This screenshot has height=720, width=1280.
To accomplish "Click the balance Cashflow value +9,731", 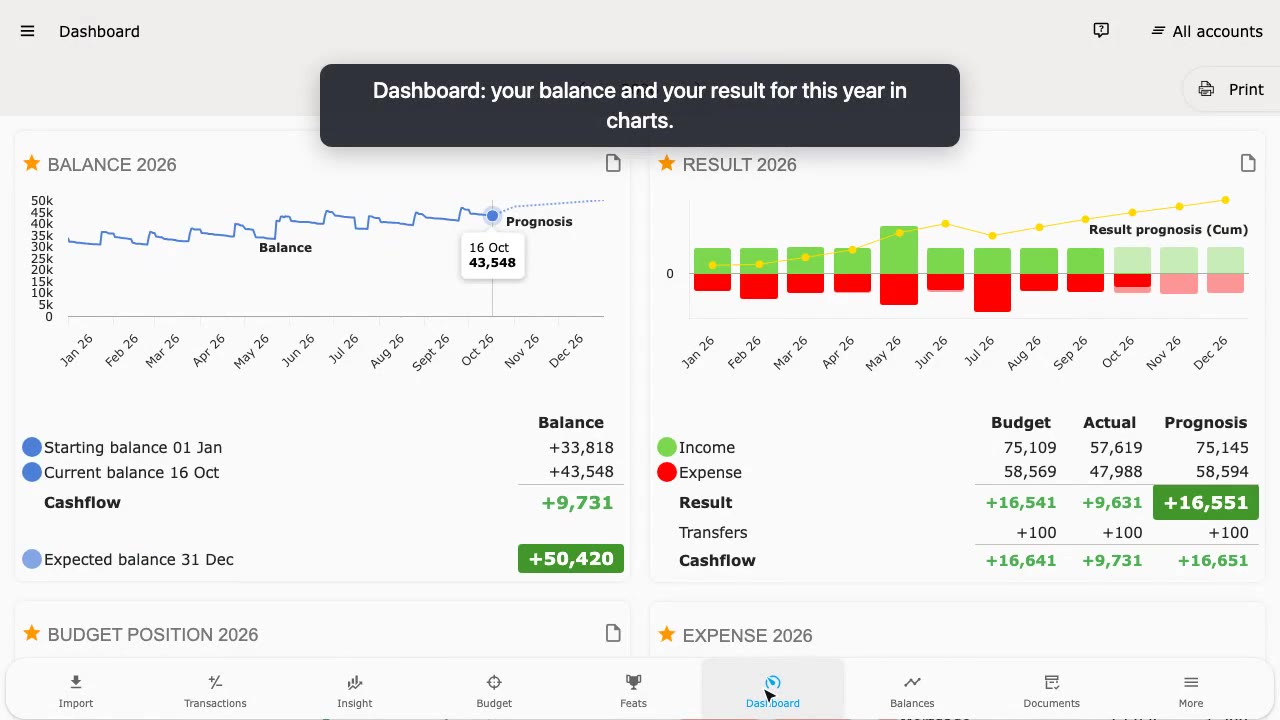I will pos(577,502).
